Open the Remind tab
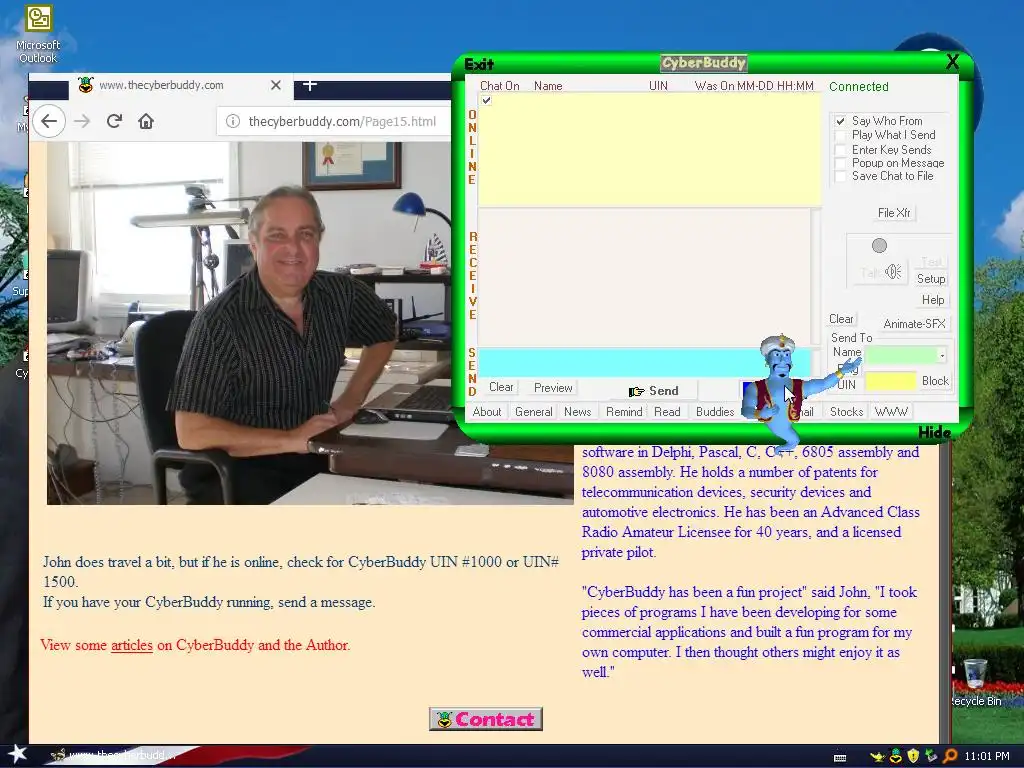Image resolution: width=1024 pixels, height=768 pixels. tap(624, 411)
